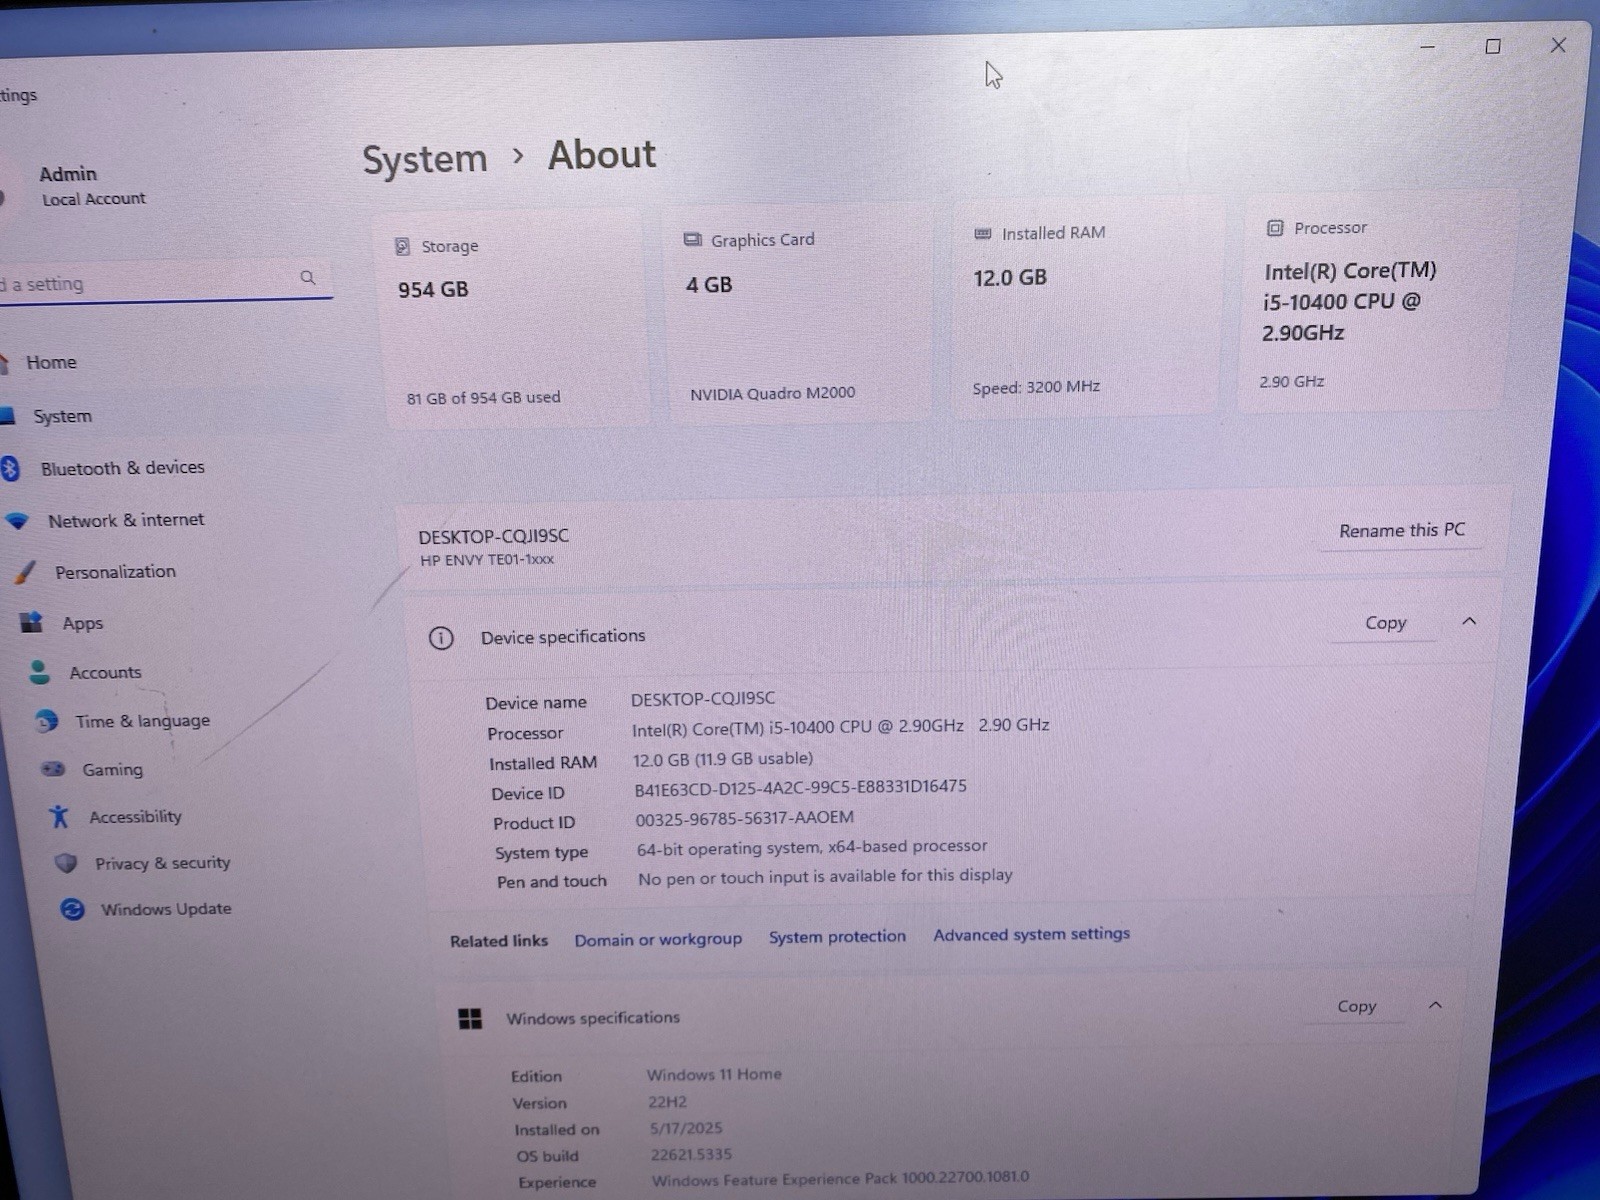Open Gaming settings page

[112, 770]
